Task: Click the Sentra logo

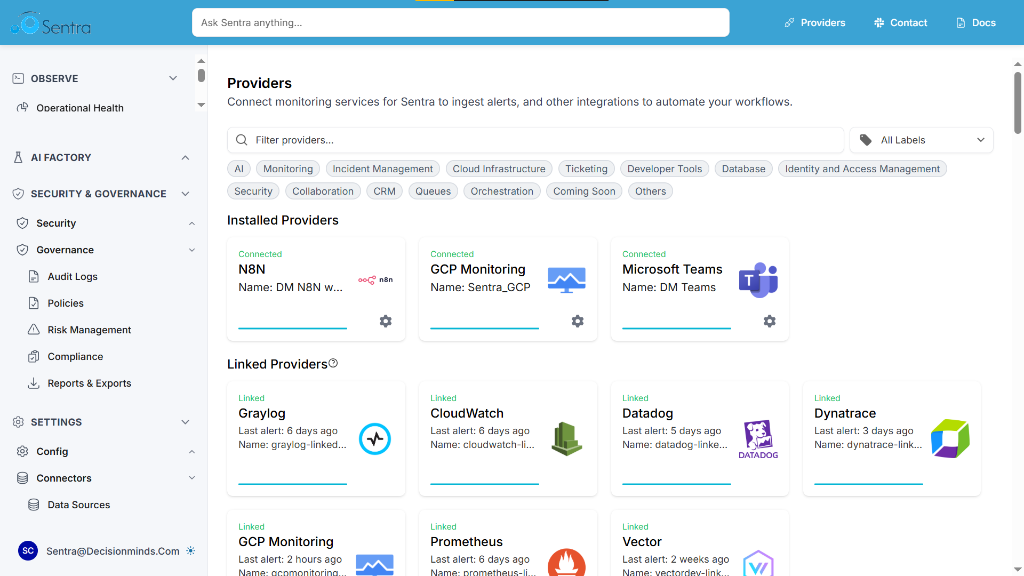Action: tap(50, 24)
